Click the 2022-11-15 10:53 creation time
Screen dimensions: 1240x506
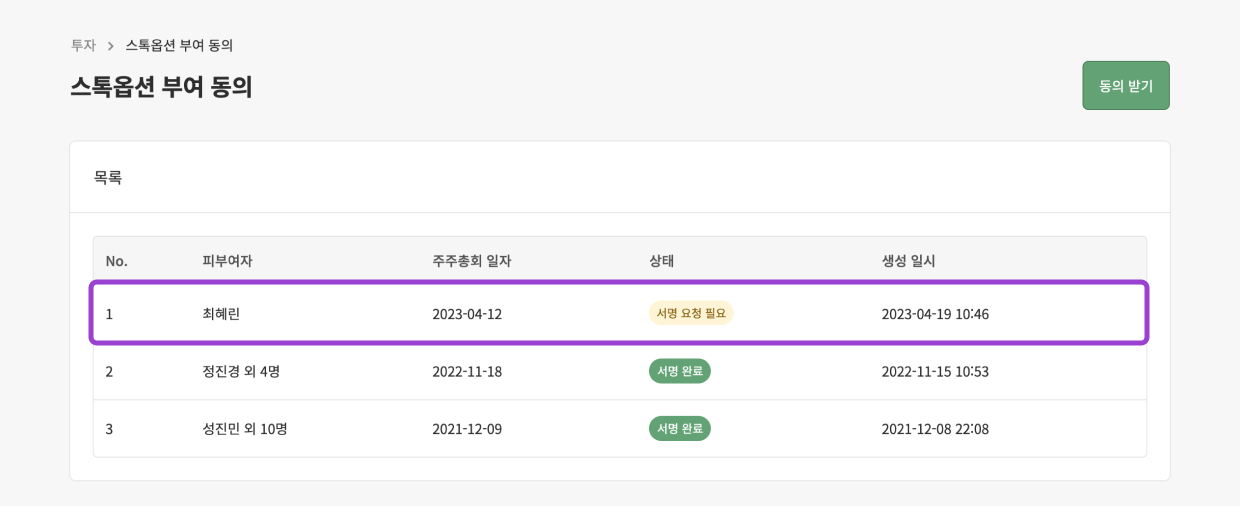click(935, 371)
